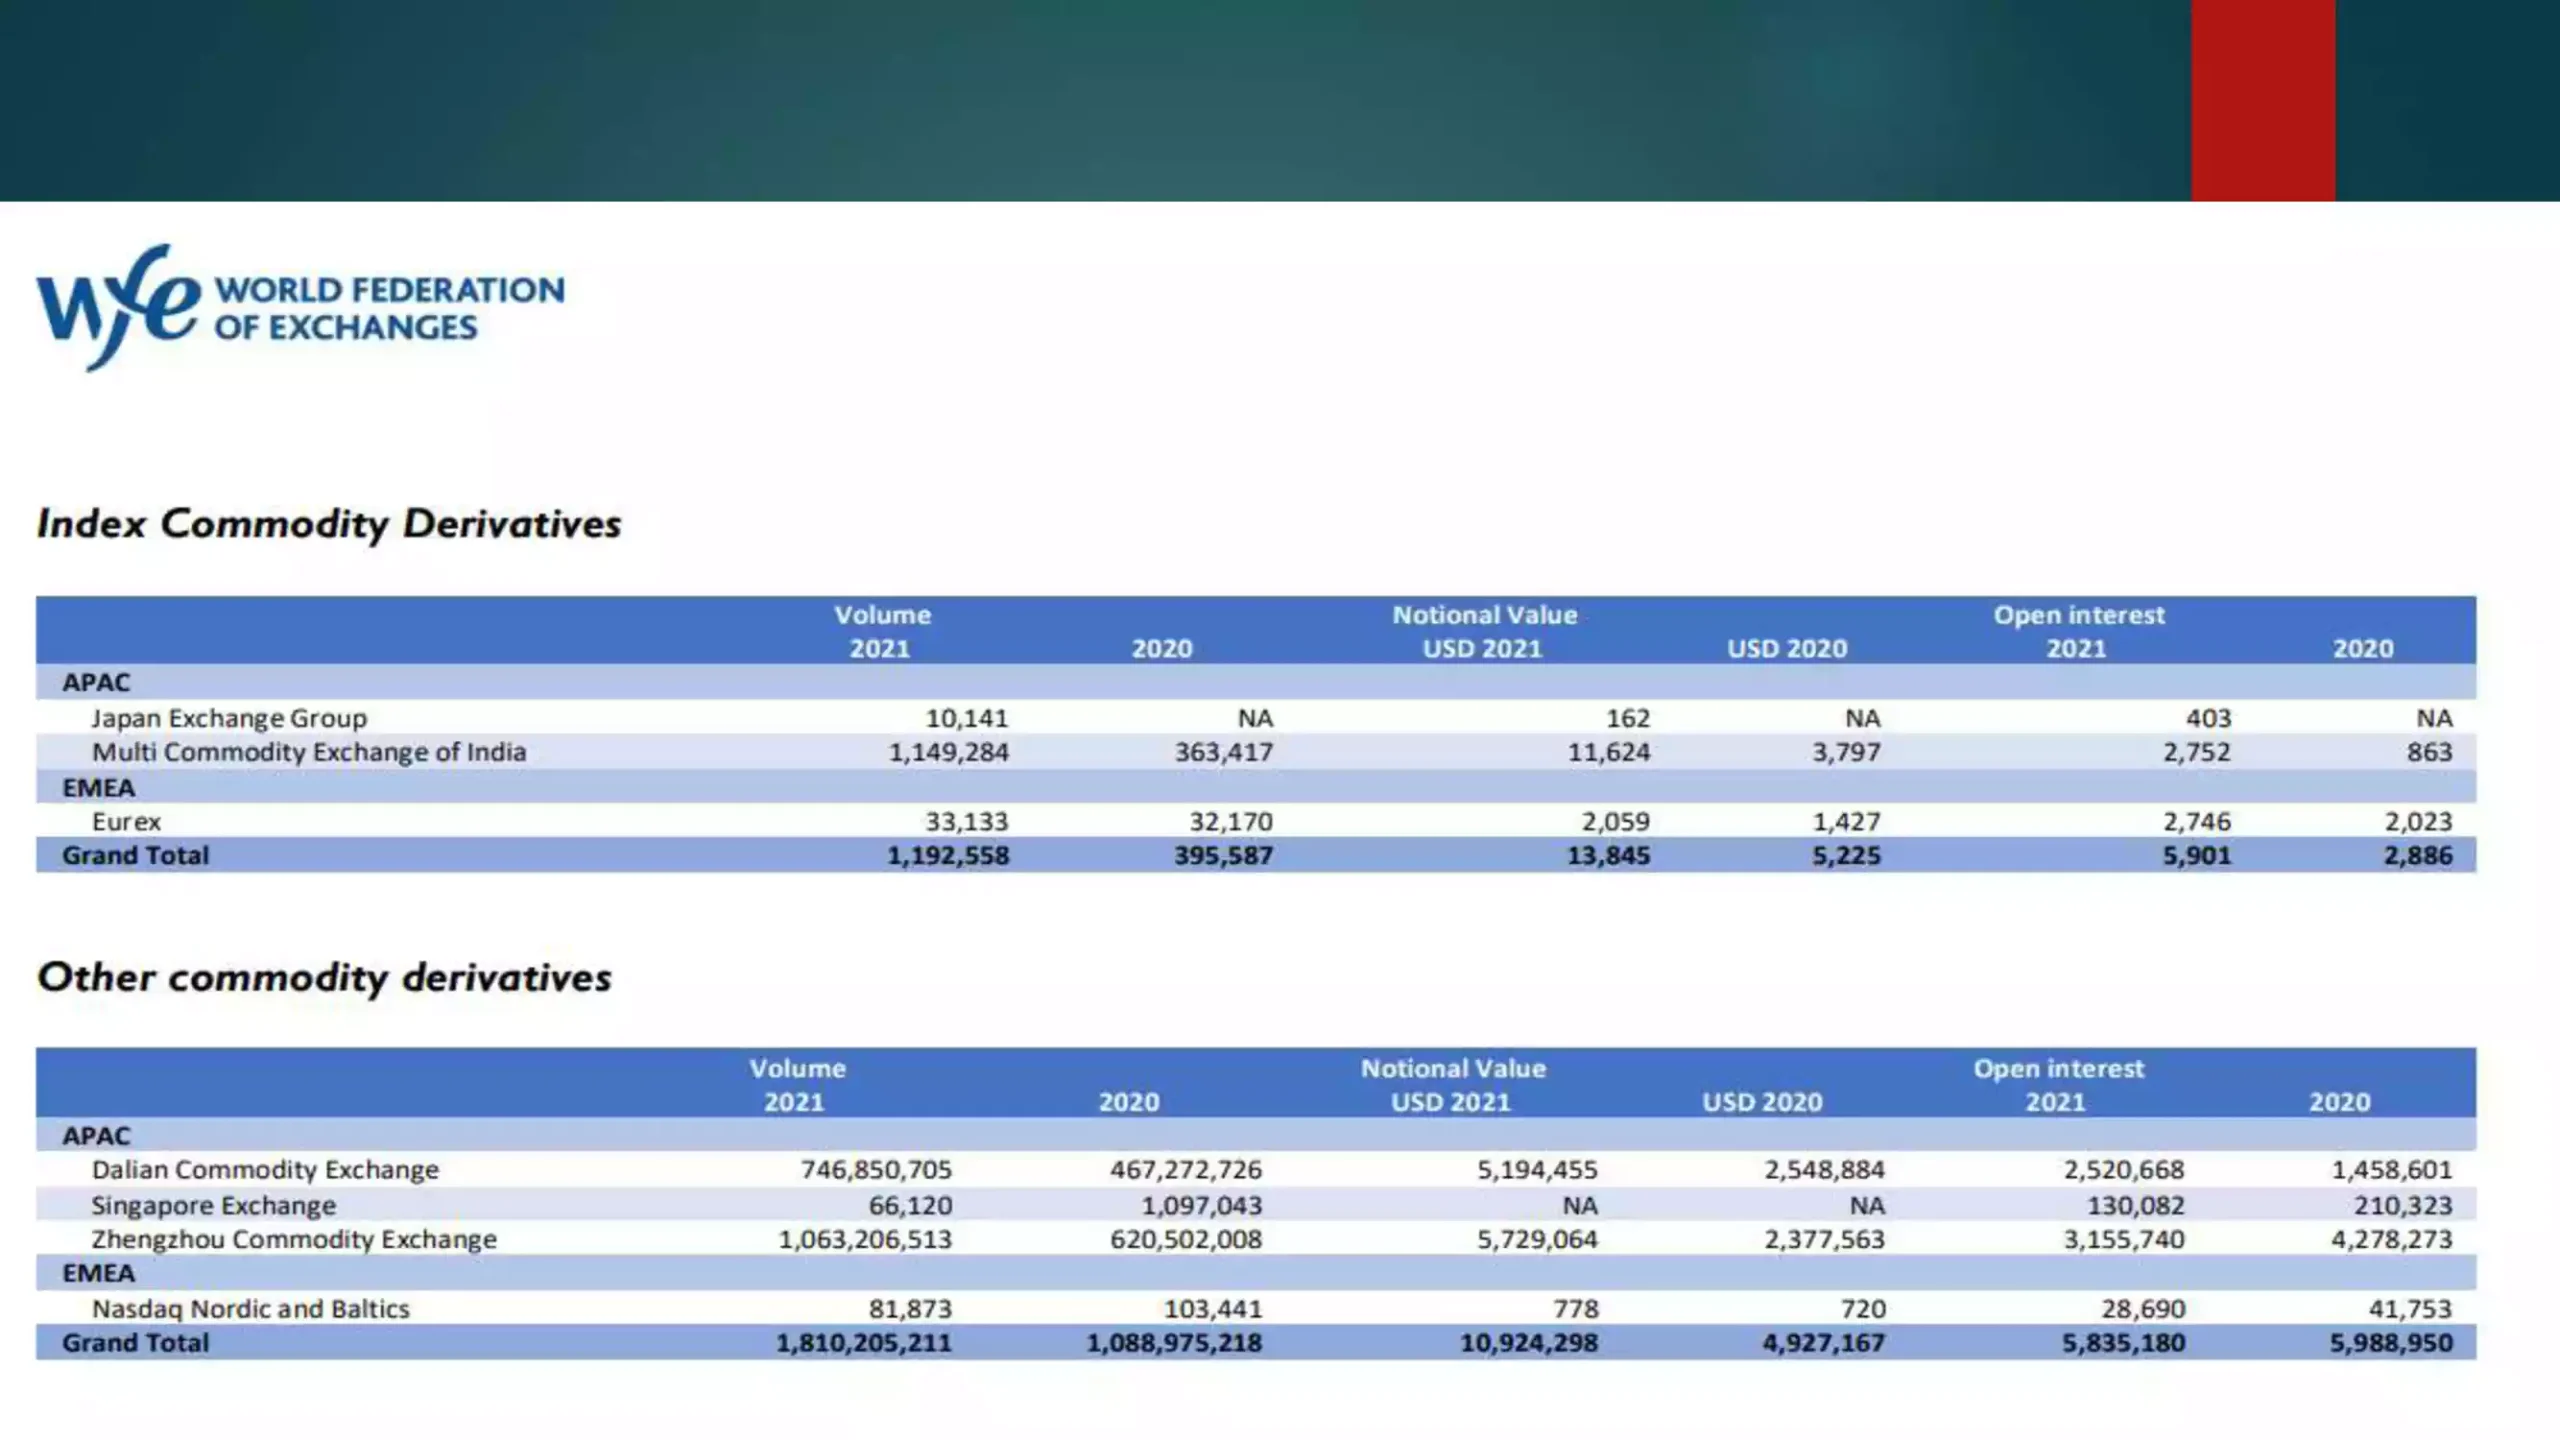Click Eurex volume 33,133
This screenshot has height=1440, width=2560.
(967, 822)
